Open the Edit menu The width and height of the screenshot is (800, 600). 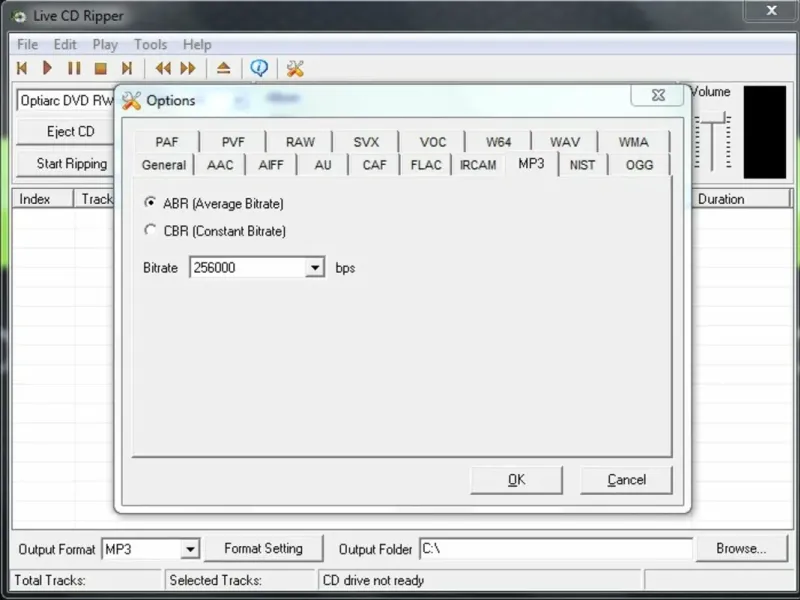point(65,45)
